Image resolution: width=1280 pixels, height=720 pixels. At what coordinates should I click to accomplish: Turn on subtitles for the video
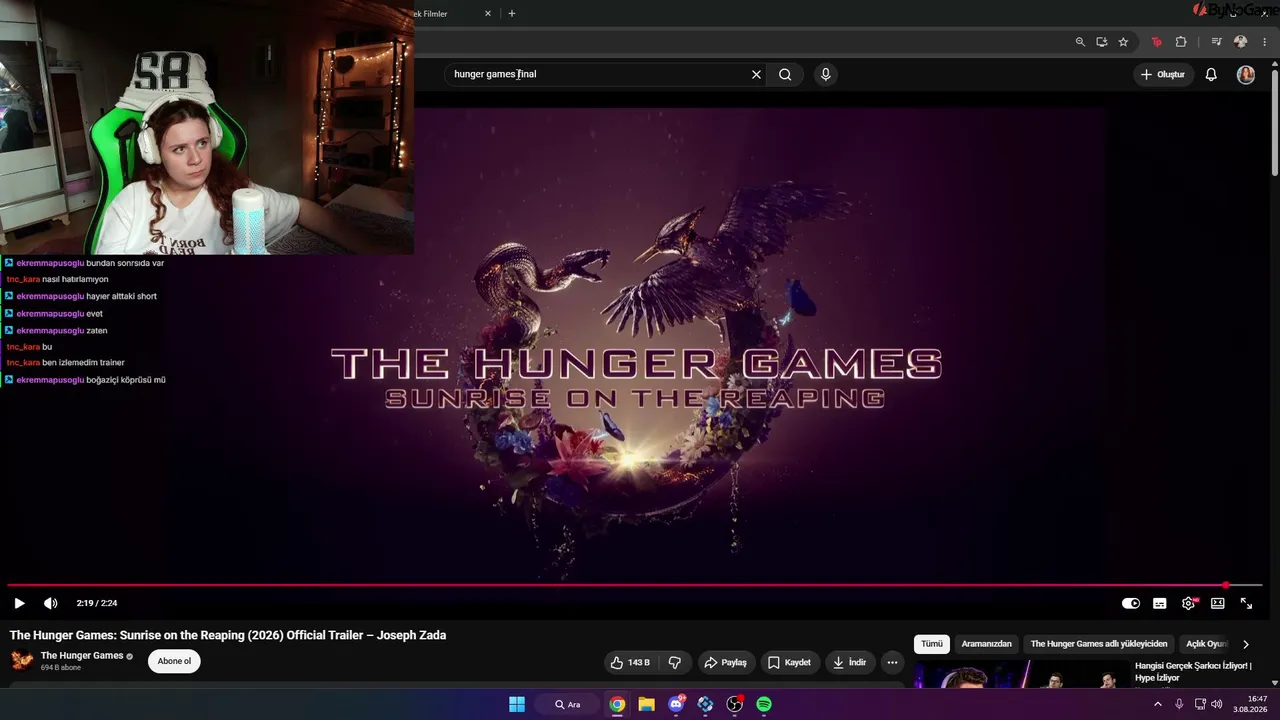pos(1159,603)
